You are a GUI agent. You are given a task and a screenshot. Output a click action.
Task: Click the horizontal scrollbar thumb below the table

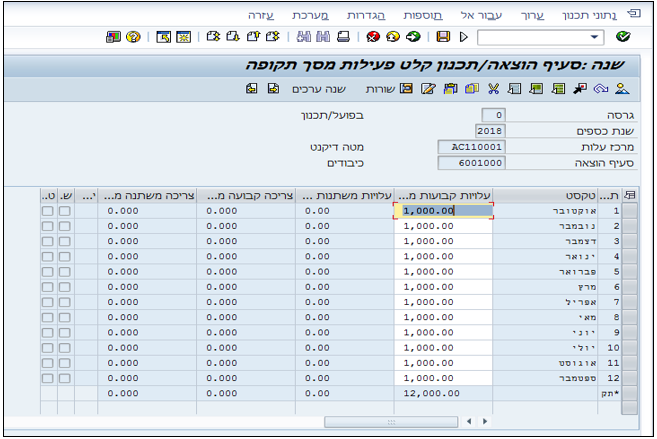click(391, 422)
